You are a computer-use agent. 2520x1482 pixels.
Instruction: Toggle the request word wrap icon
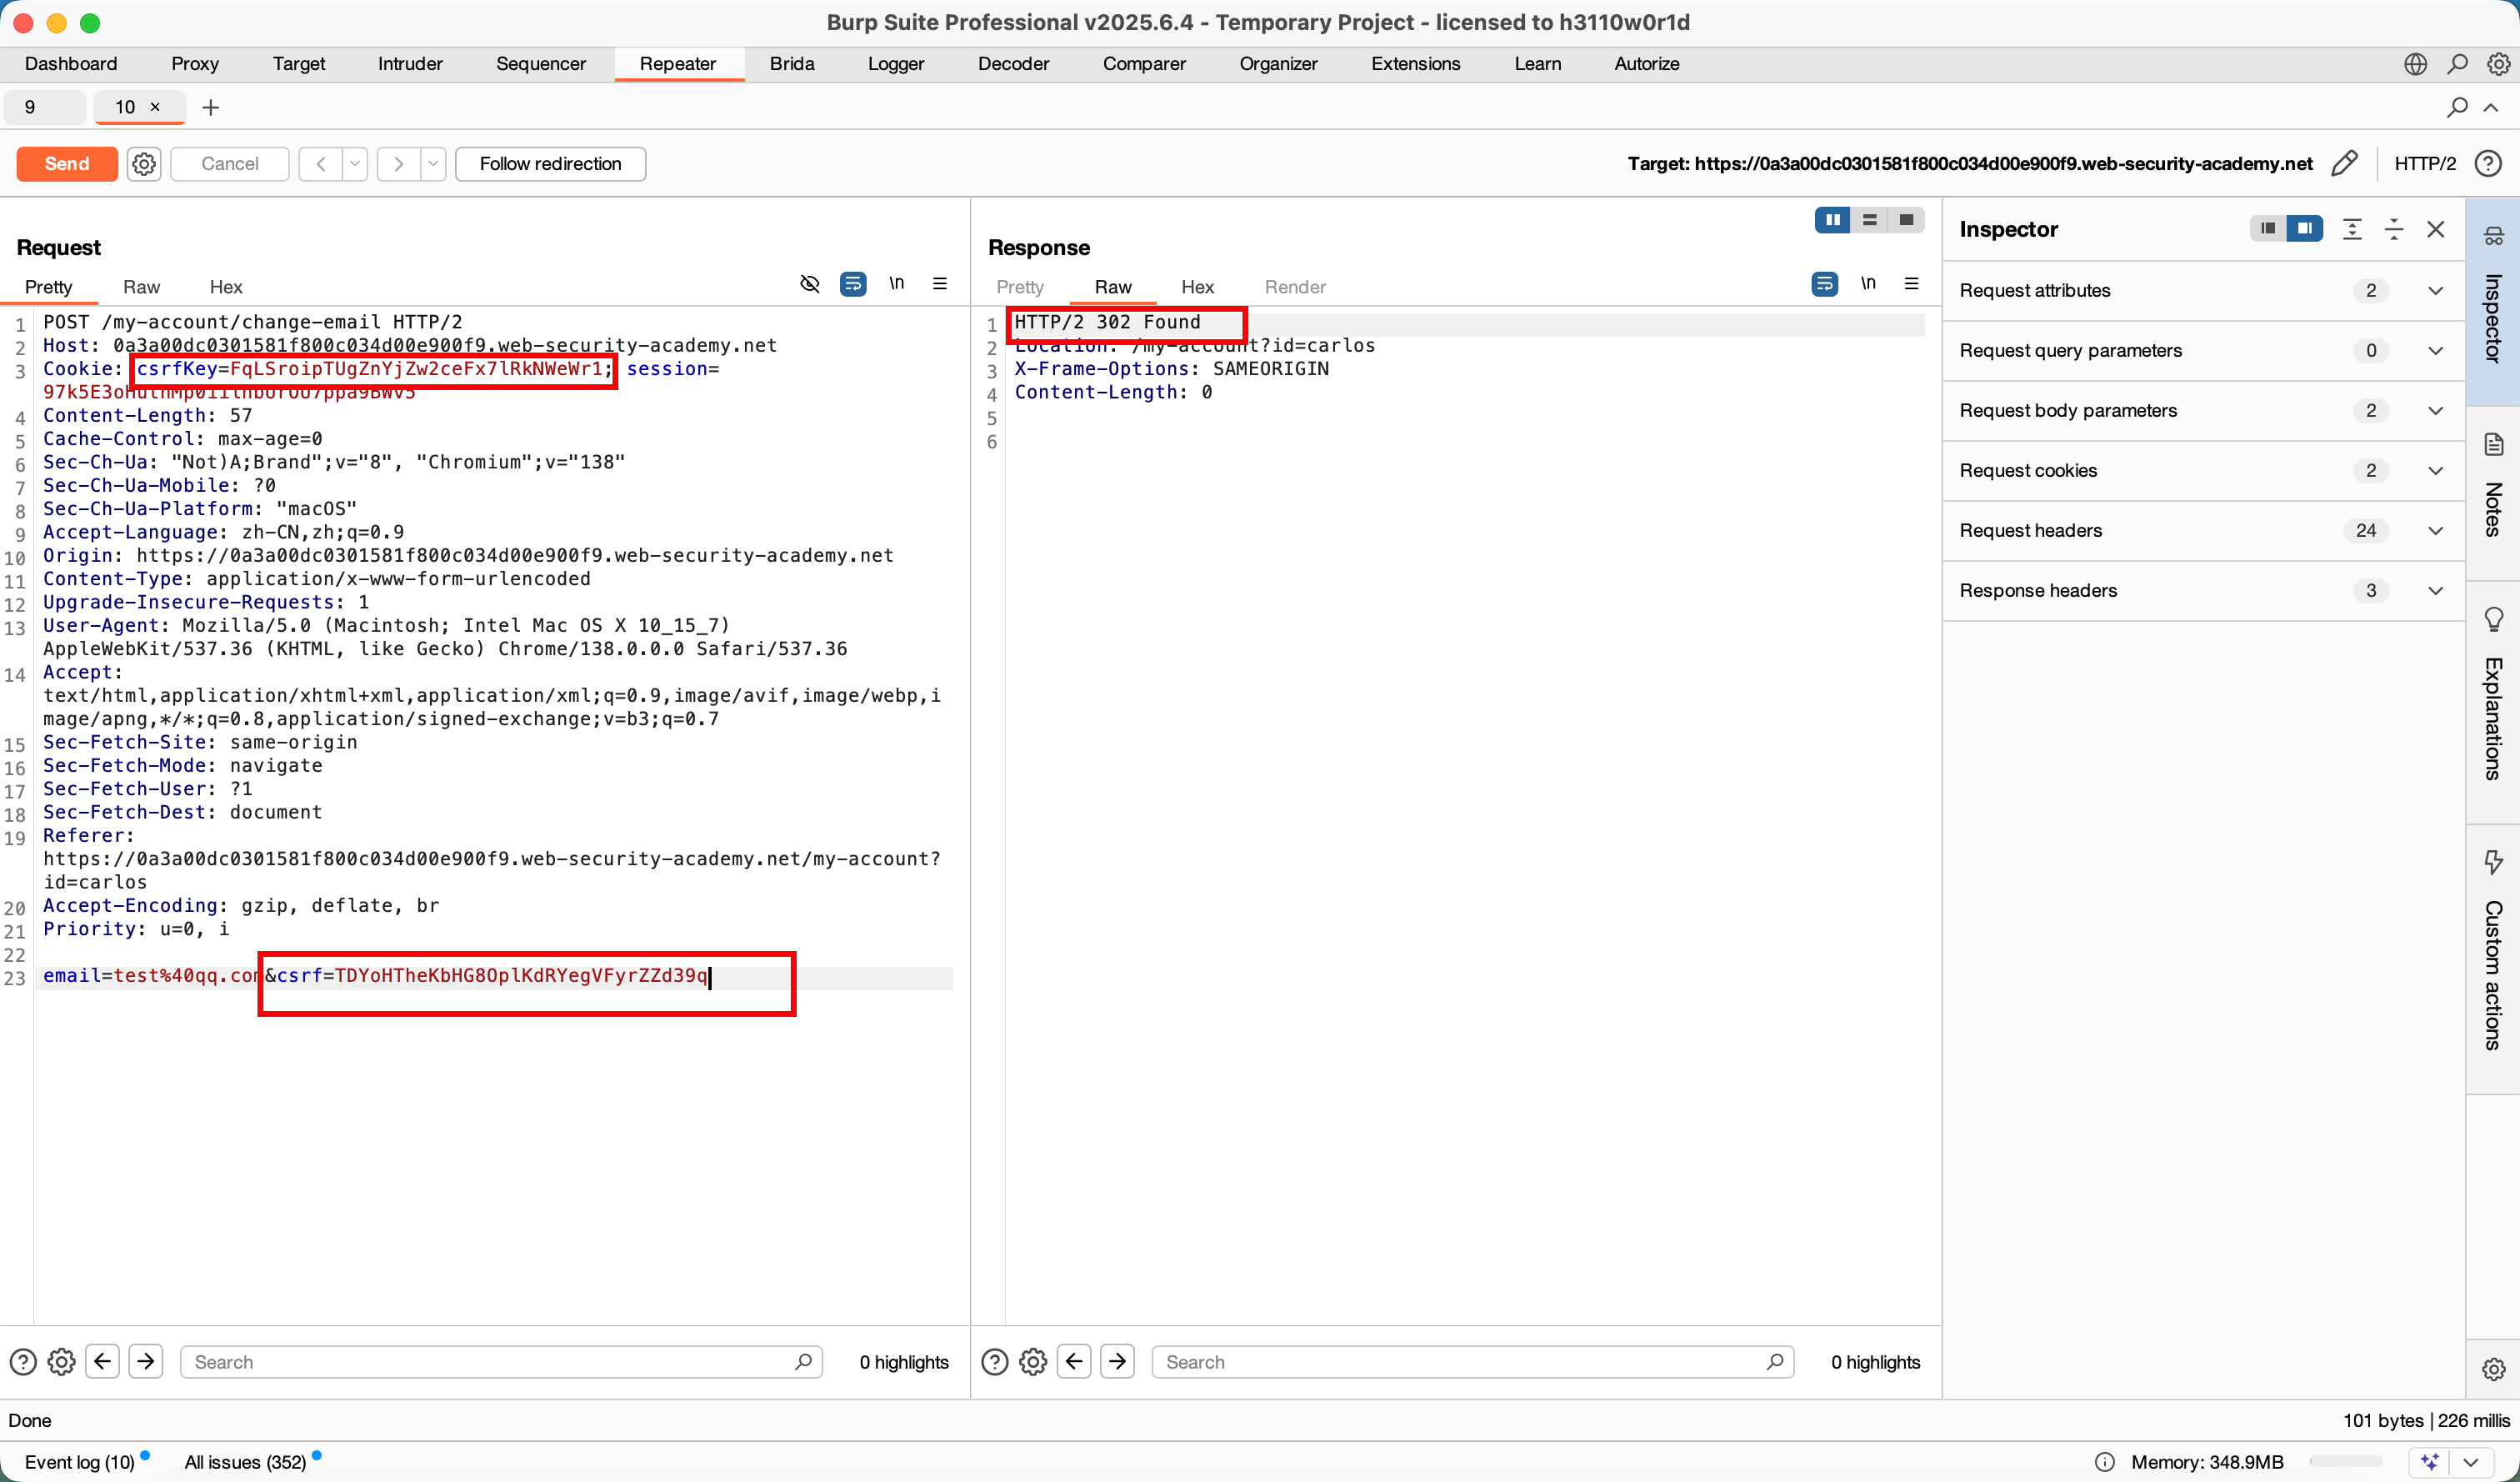click(853, 284)
